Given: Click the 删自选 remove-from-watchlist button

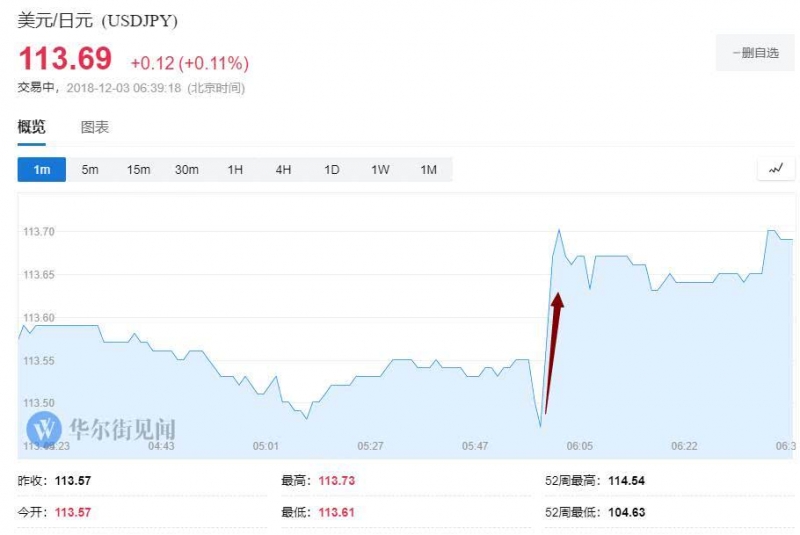Looking at the screenshot, I should pos(755,53).
